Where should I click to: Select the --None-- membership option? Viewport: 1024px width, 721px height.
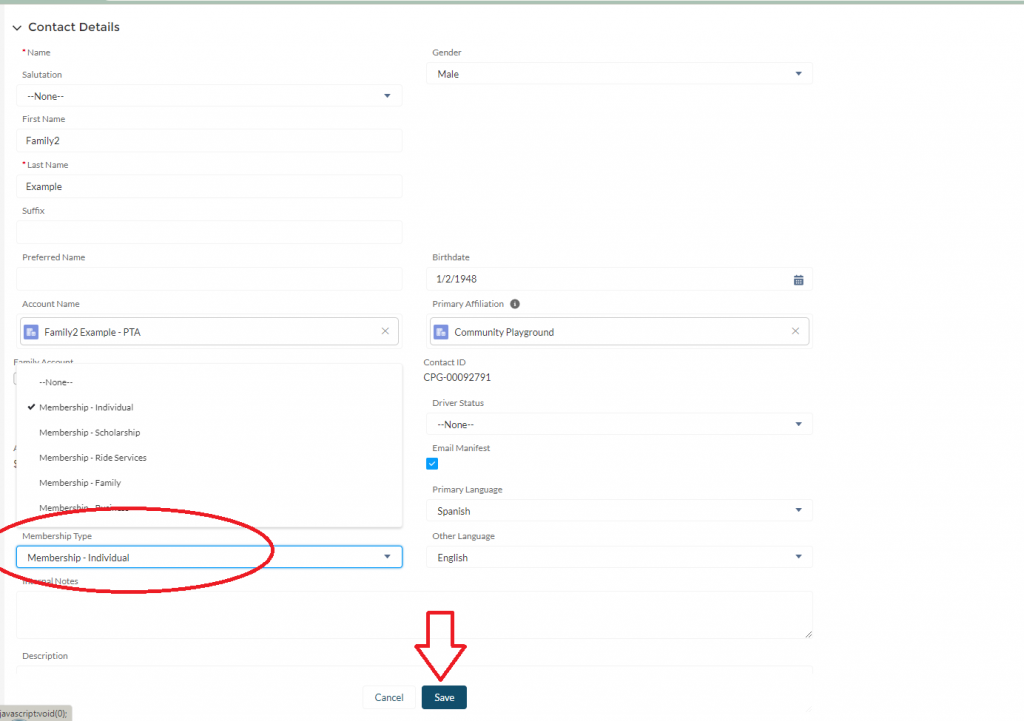pyautogui.click(x=56, y=382)
